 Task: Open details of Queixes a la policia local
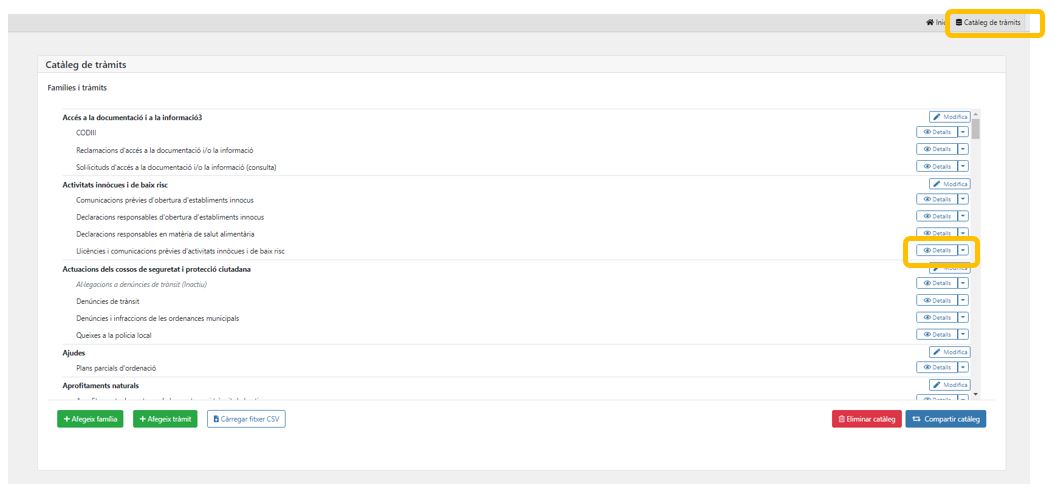pos(937,334)
